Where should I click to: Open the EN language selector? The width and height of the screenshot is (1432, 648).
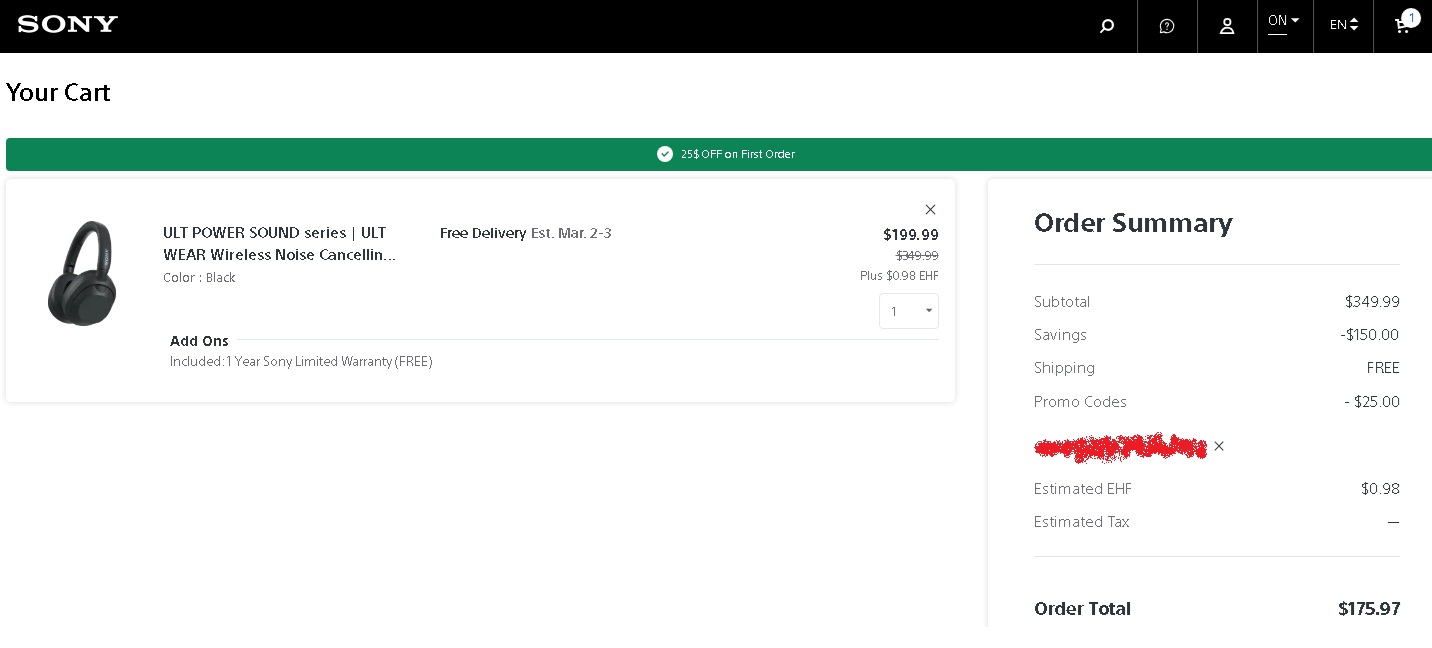point(1343,25)
